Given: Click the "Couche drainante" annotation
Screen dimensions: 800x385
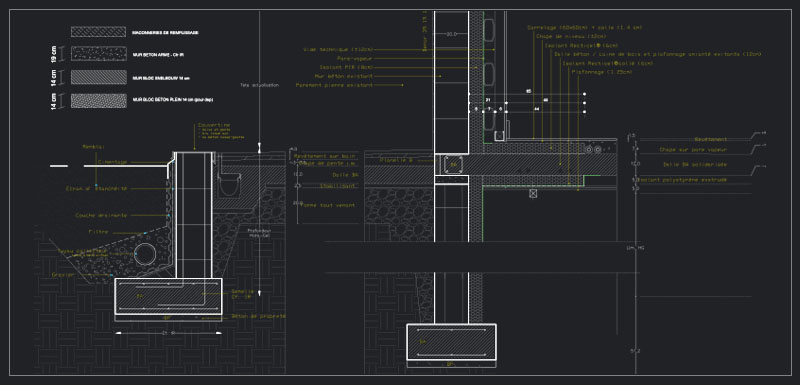Looking at the screenshot, I should pyautogui.click(x=101, y=215).
